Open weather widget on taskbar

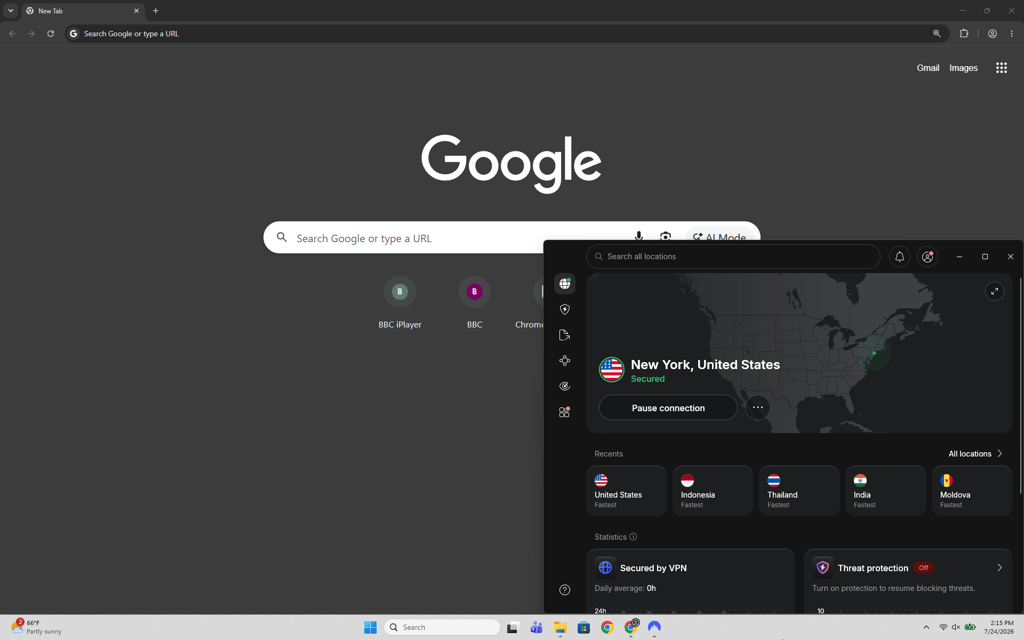pyautogui.click(x=37, y=627)
